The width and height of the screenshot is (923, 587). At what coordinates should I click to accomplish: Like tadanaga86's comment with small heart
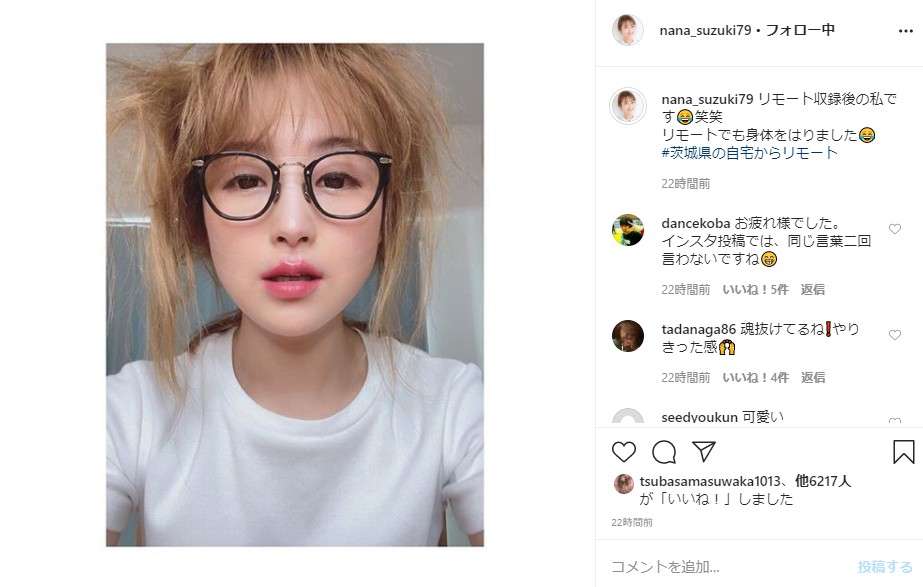tap(895, 335)
